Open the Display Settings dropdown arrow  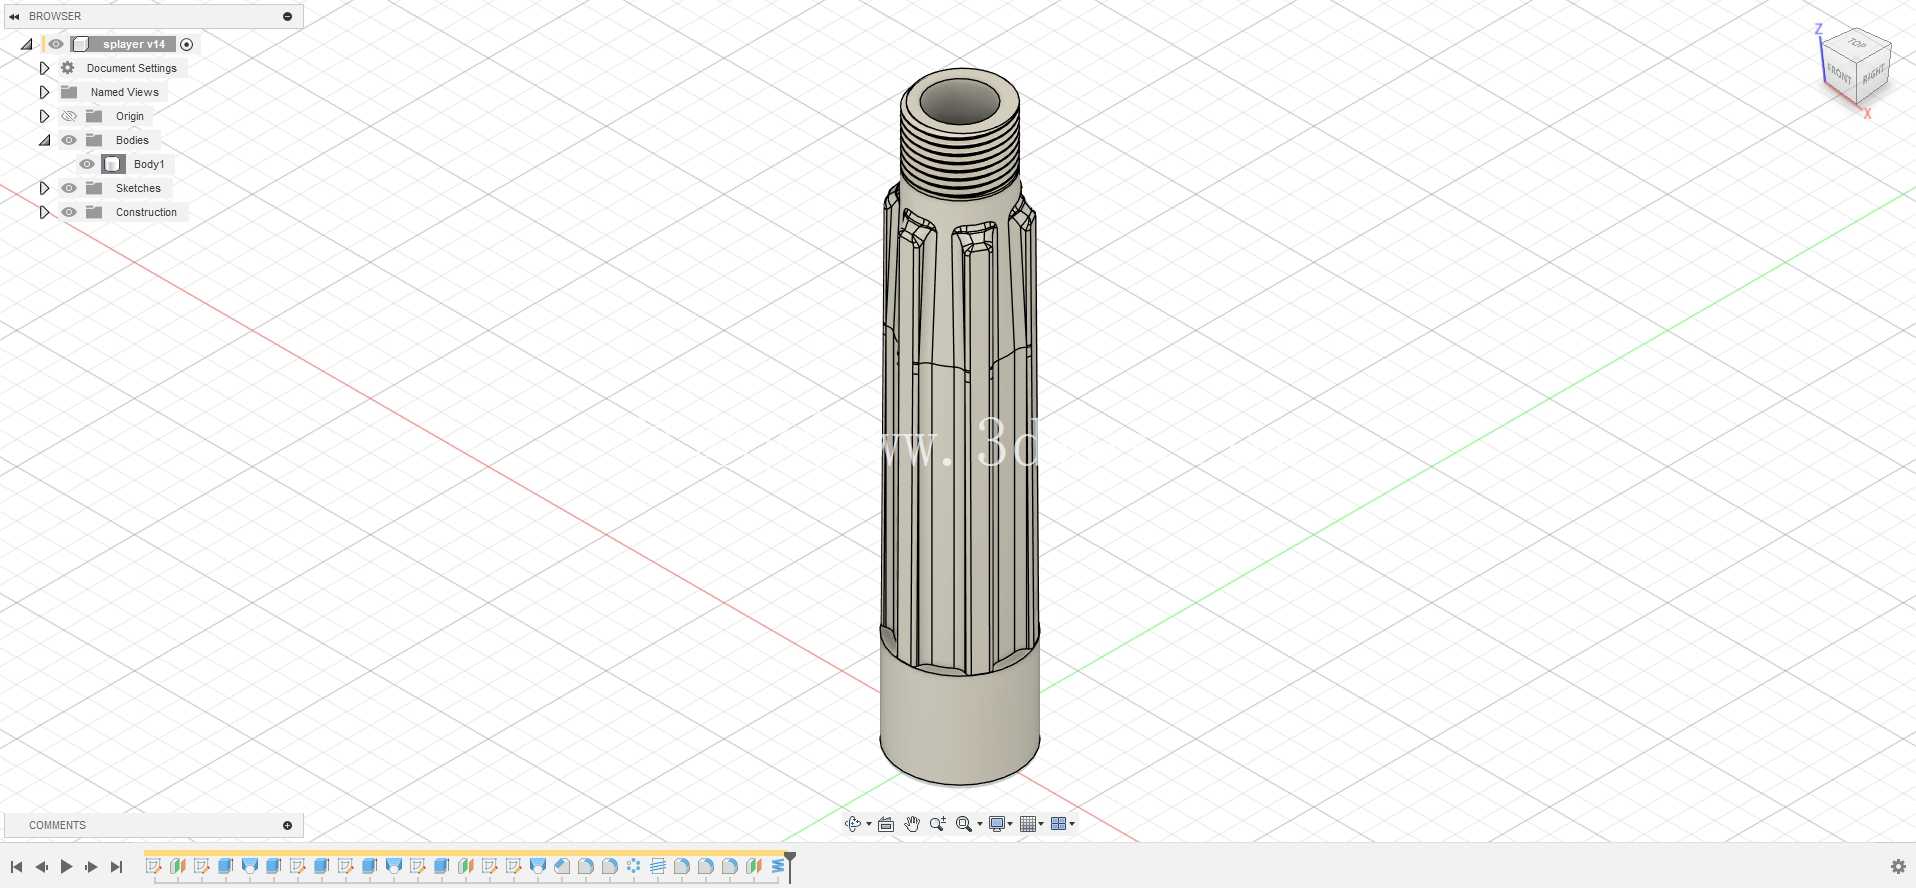(1010, 825)
